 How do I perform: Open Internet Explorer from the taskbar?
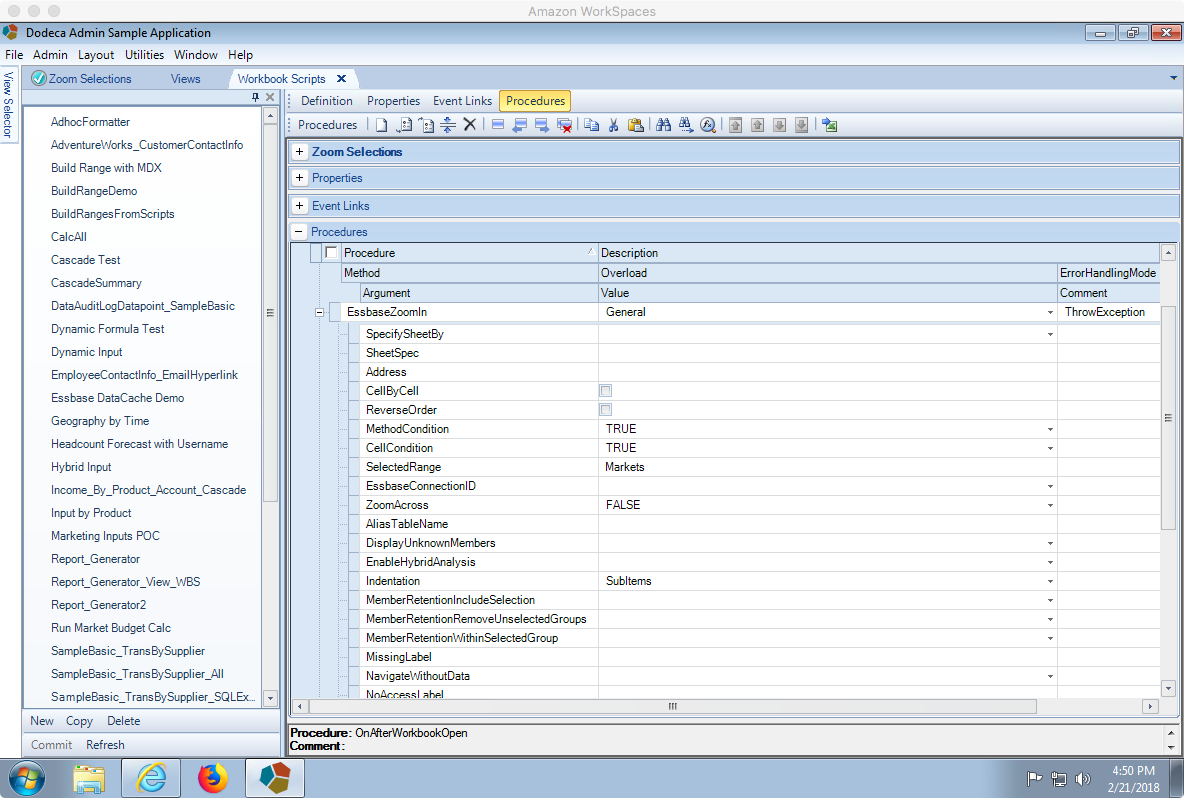(151, 778)
